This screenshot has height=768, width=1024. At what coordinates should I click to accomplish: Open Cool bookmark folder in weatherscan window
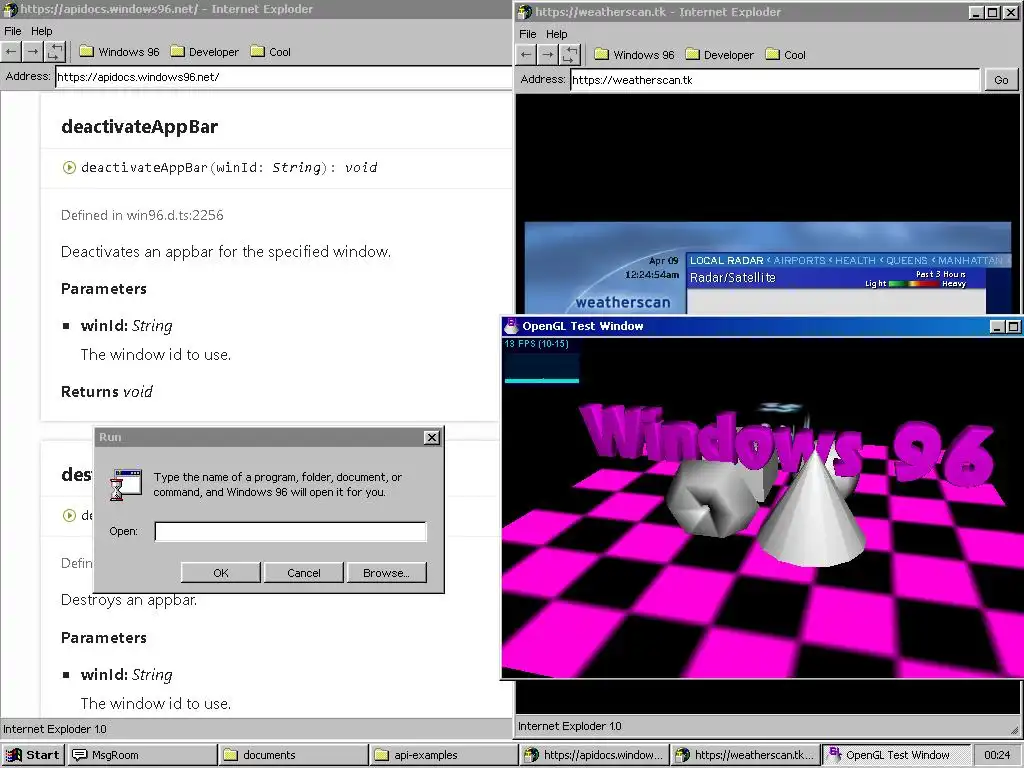click(786, 55)
